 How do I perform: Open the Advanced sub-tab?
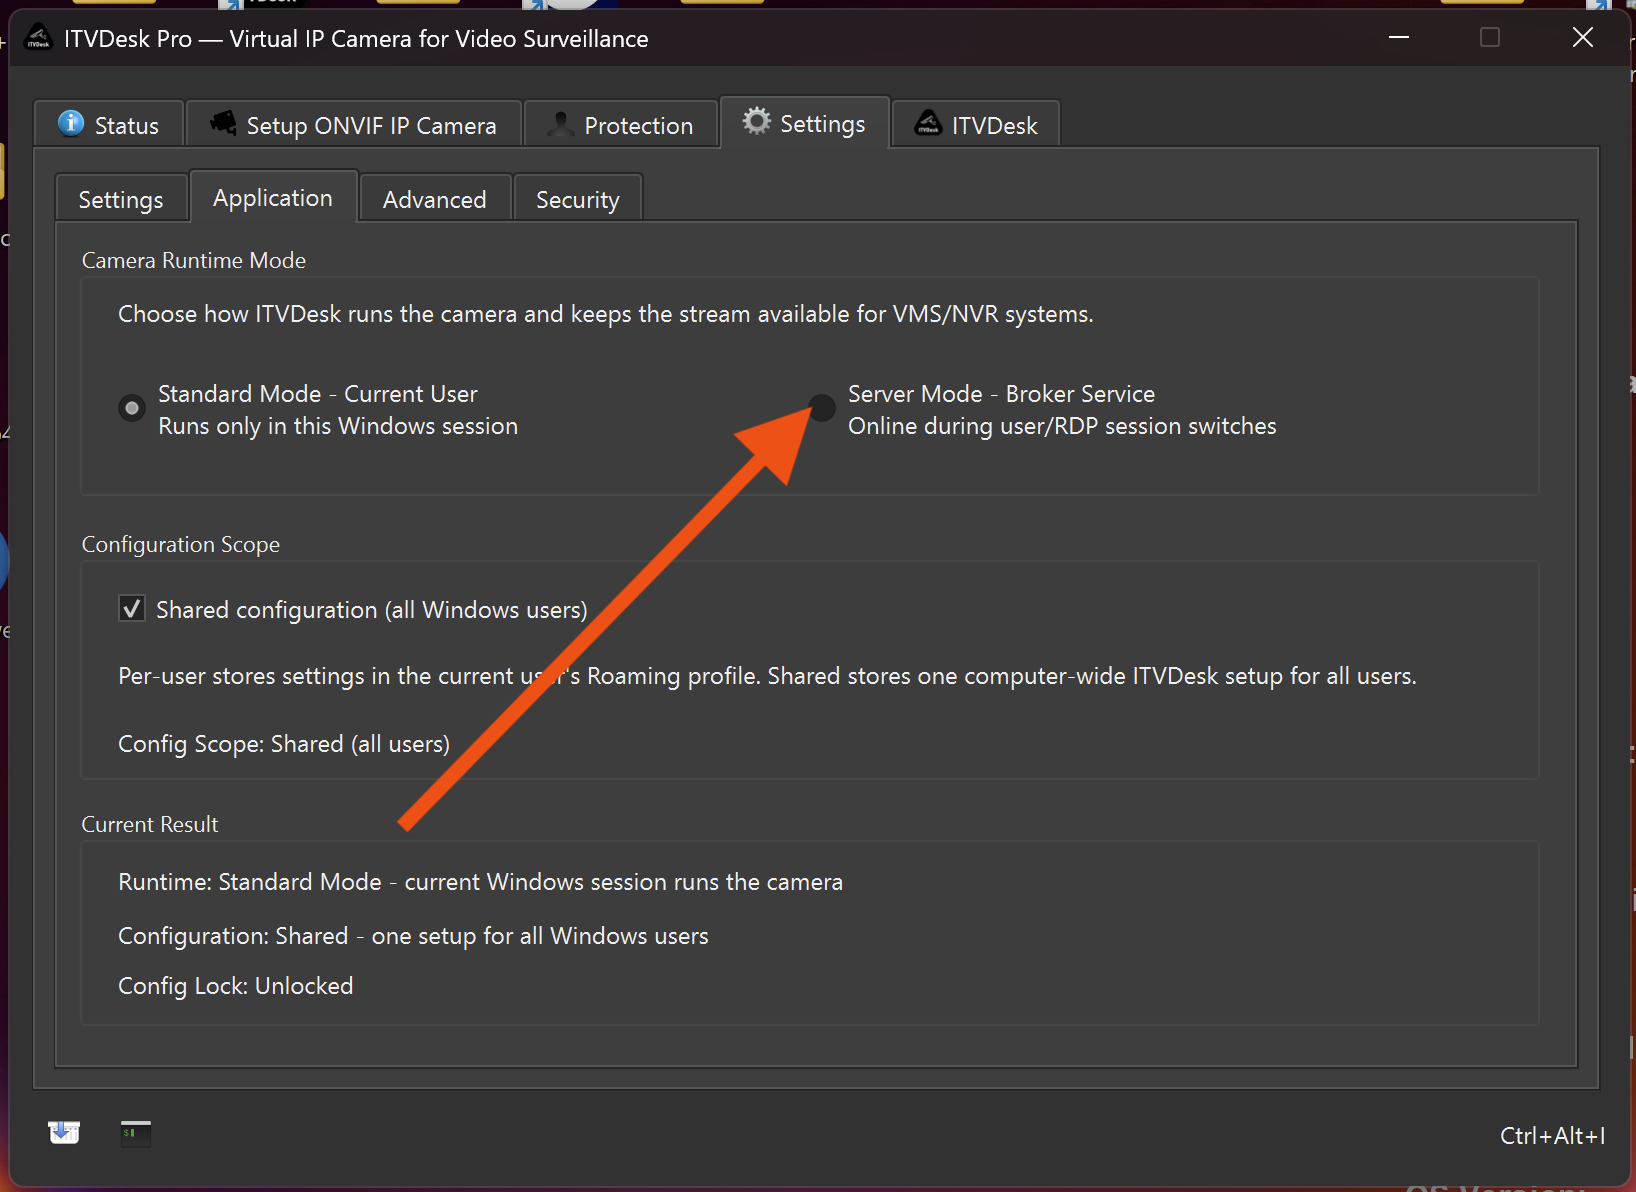pos(435,199)
